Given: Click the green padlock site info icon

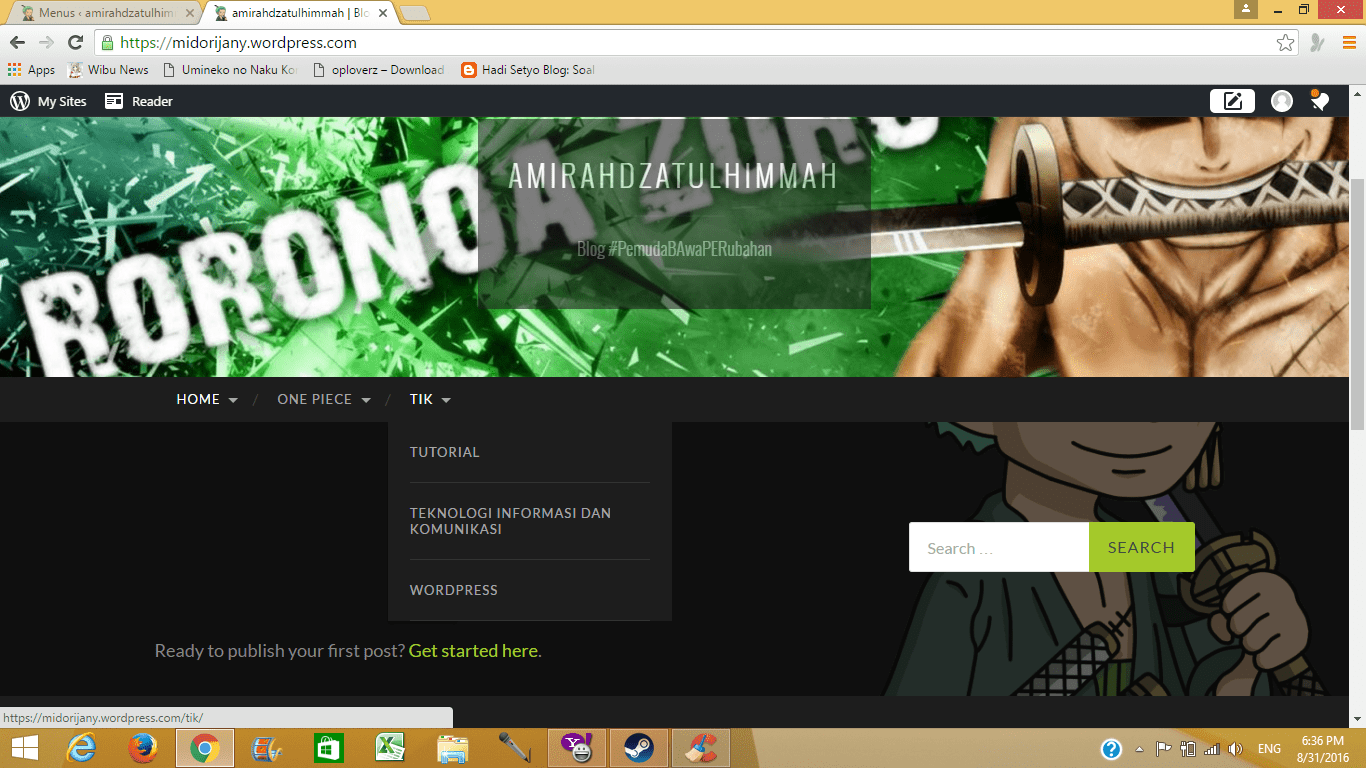Looking at the screenshot, I should pos(108,43).
